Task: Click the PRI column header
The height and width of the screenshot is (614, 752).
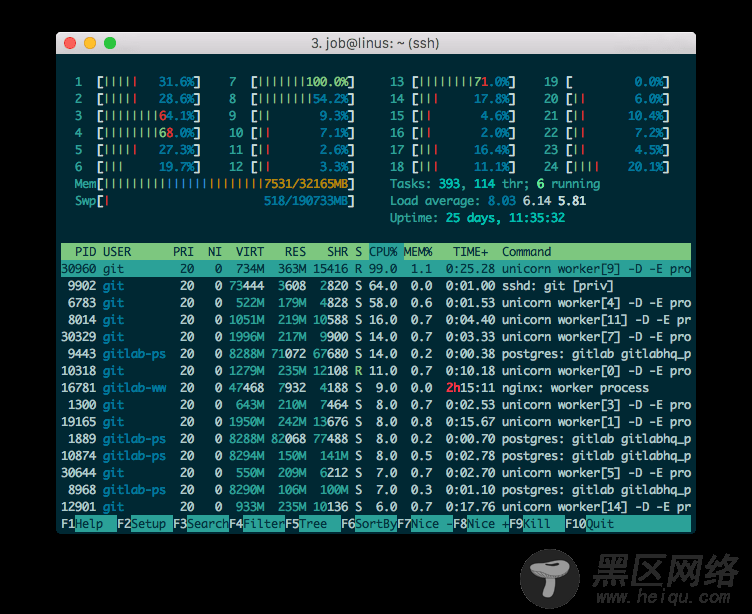Action: [183, 252]
